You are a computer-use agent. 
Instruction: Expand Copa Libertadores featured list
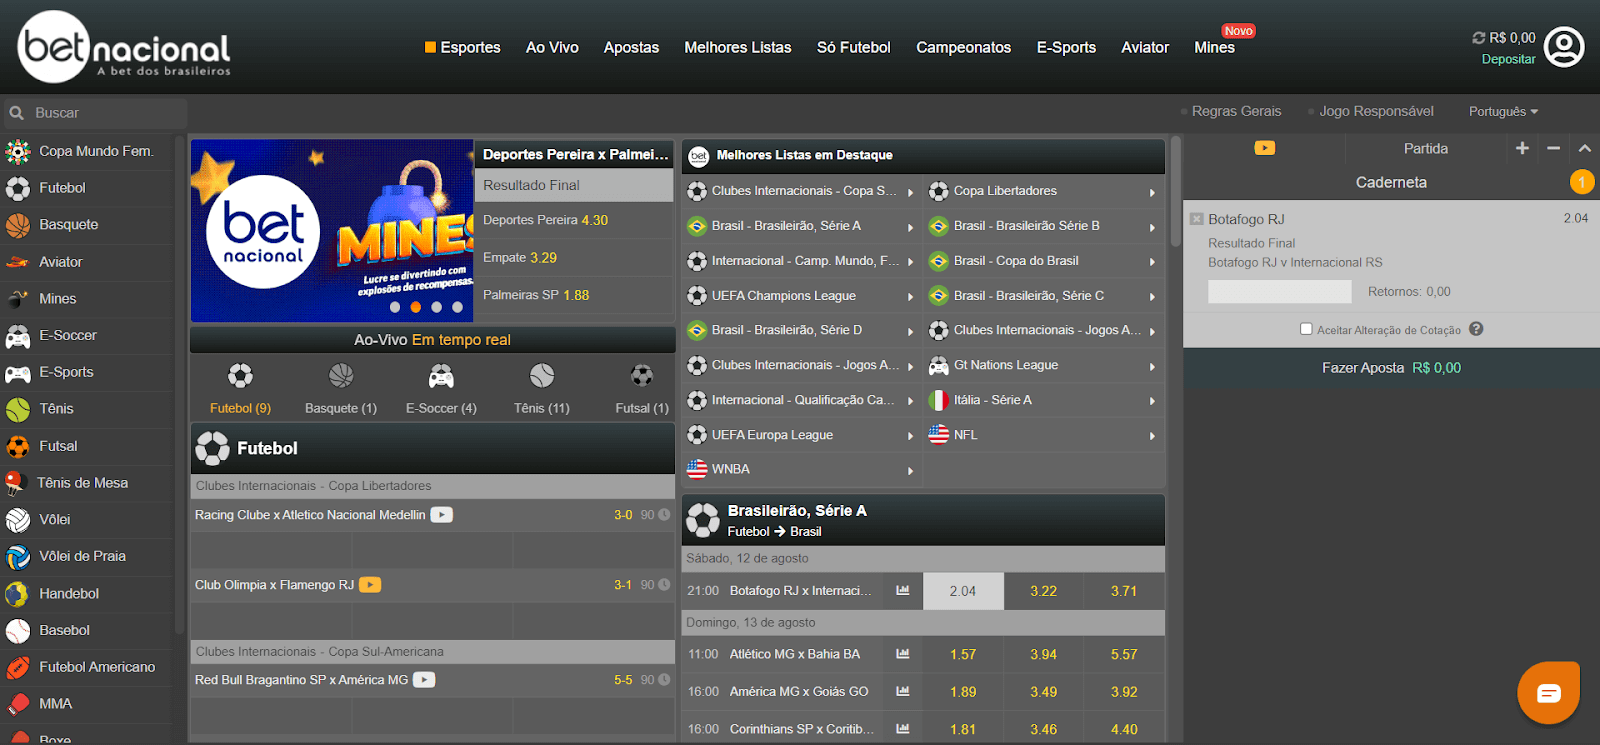[1044, 191]
